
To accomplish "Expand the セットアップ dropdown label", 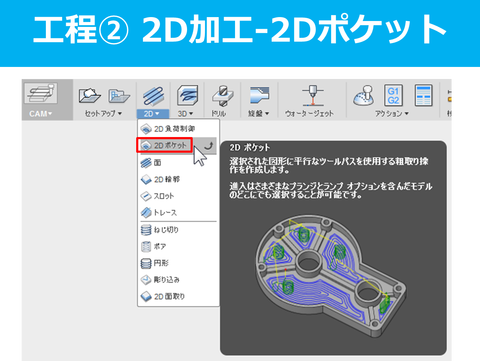I will click(x=103, y=114).
